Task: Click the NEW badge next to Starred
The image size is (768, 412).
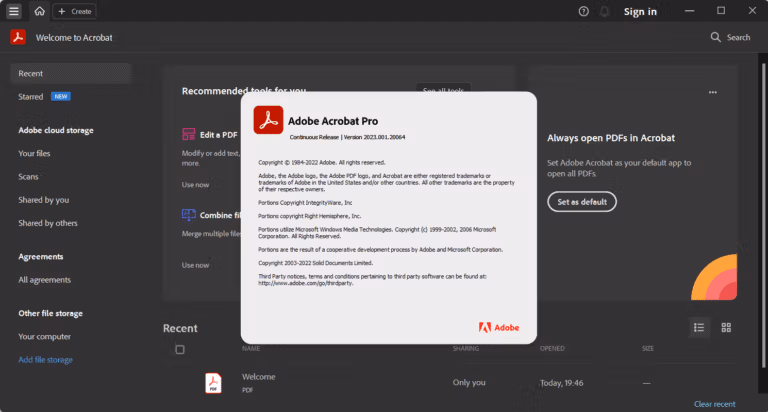Action: coord(61,97)
